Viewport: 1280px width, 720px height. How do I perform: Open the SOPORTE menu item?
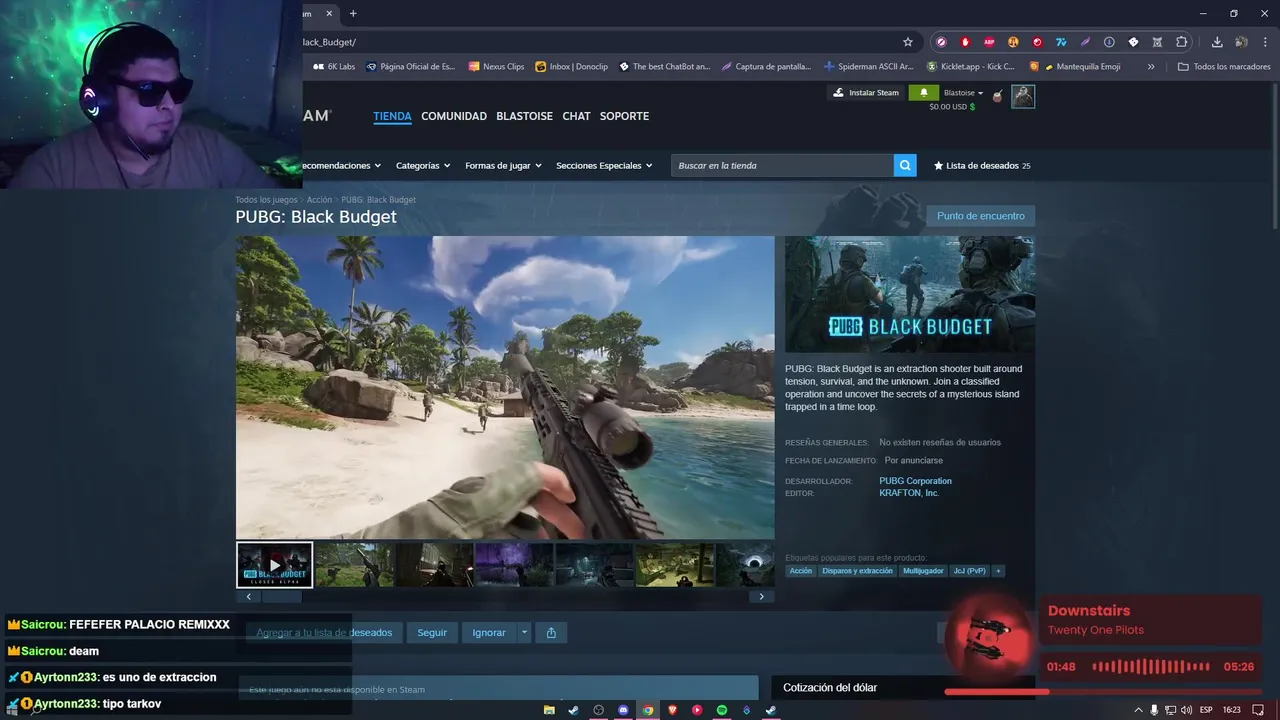click(624, 116)
